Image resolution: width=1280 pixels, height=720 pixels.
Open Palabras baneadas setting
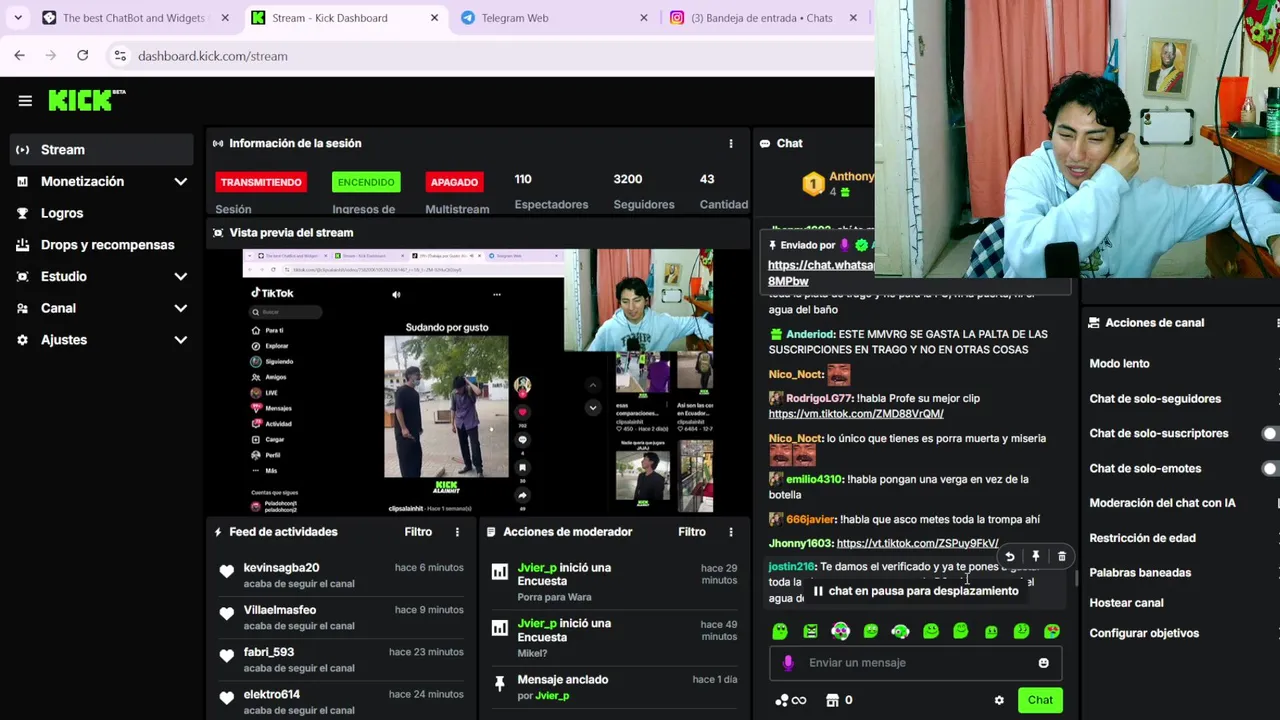pos(1140,573)
